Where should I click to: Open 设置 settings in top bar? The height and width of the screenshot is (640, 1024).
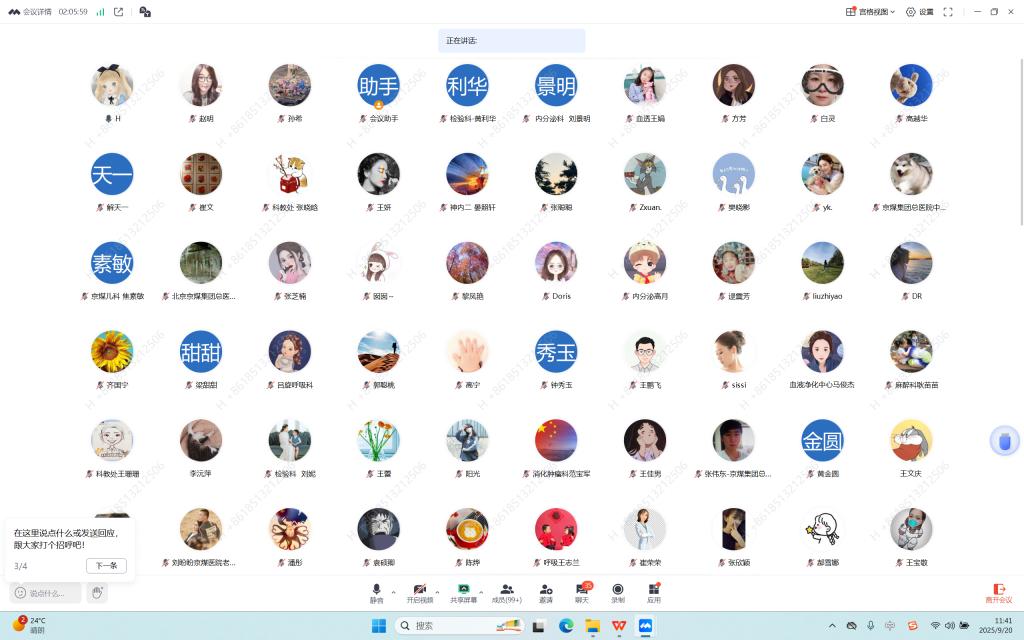pyautogui.click(x=919, y=12)
